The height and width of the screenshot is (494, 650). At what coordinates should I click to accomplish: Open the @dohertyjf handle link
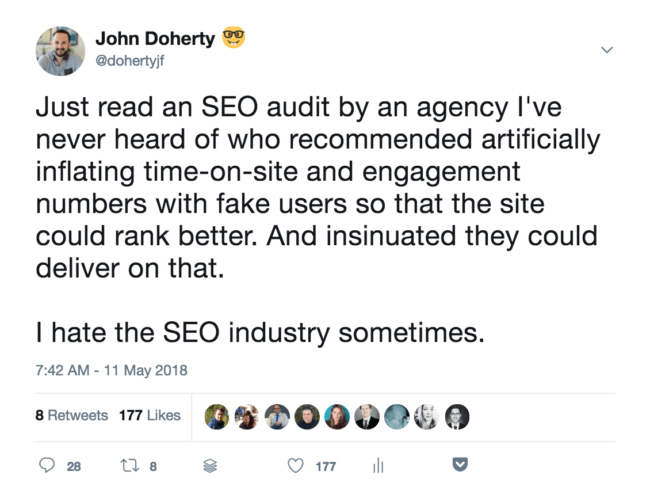(130, 61)
